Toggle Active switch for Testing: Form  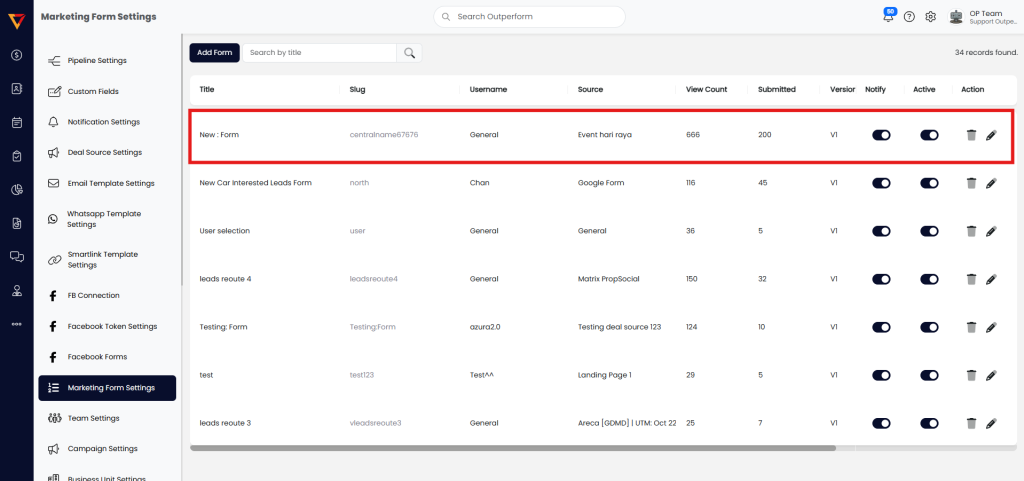coord(929,327)
